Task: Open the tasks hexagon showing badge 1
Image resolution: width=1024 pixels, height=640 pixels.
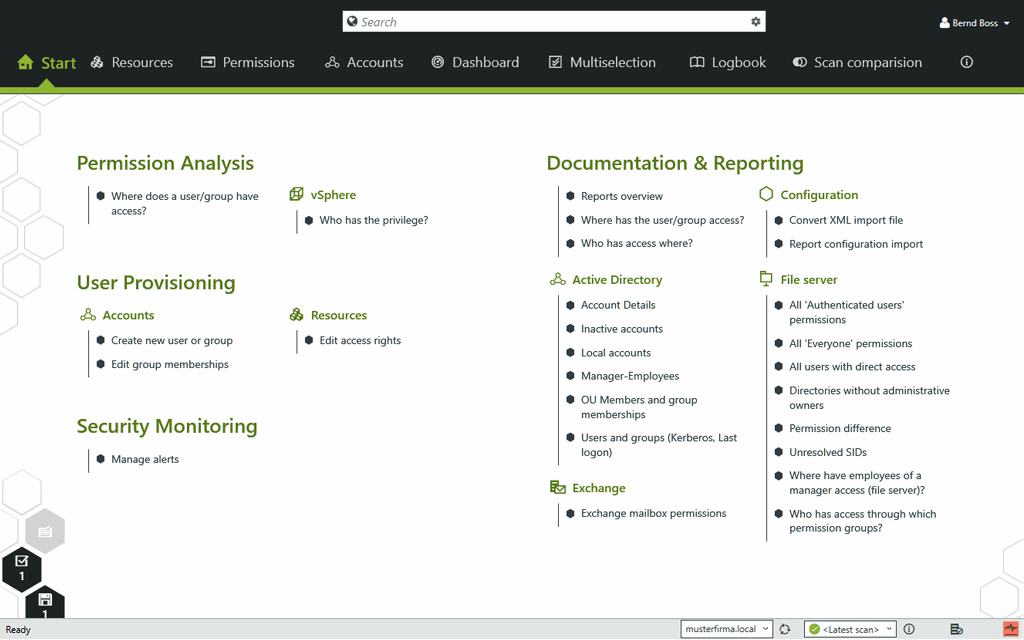Action: coord(22,569)
